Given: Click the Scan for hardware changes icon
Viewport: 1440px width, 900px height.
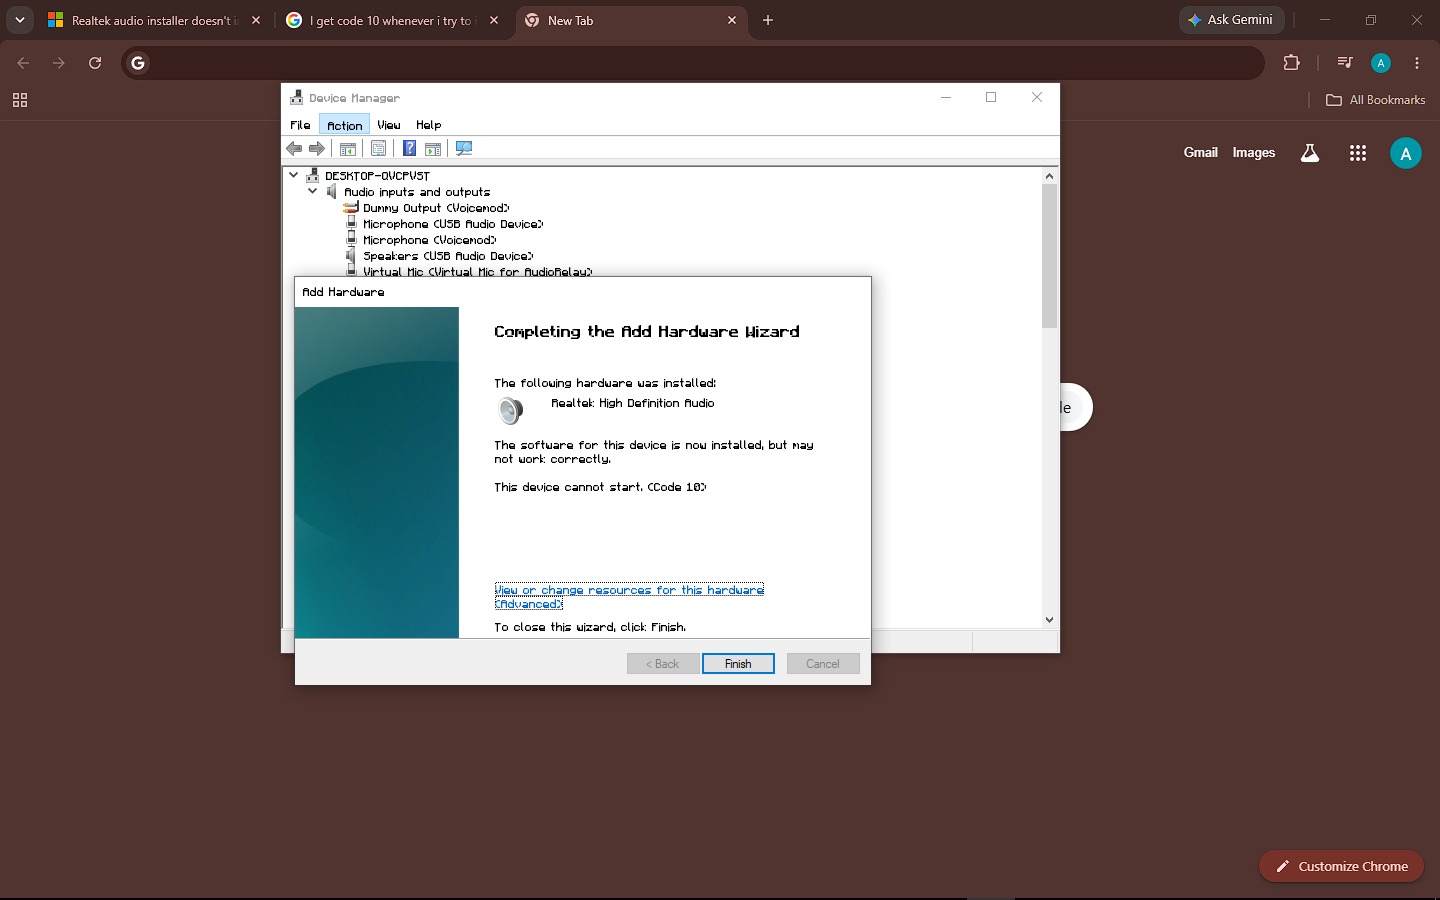Looking at the screenshot, I should [464, 148].
